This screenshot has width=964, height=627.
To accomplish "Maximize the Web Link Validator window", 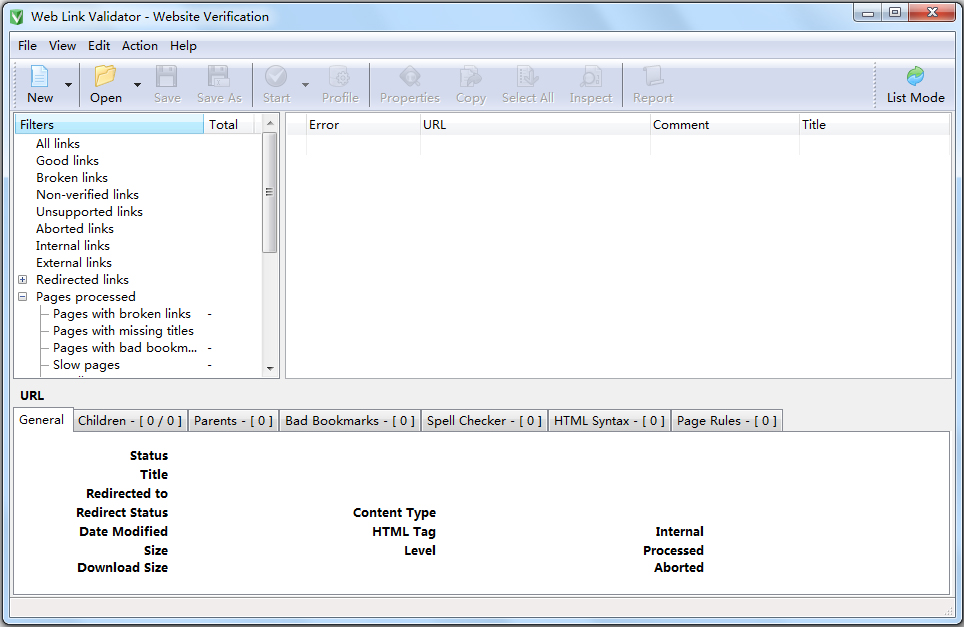I will click(895, 13).
